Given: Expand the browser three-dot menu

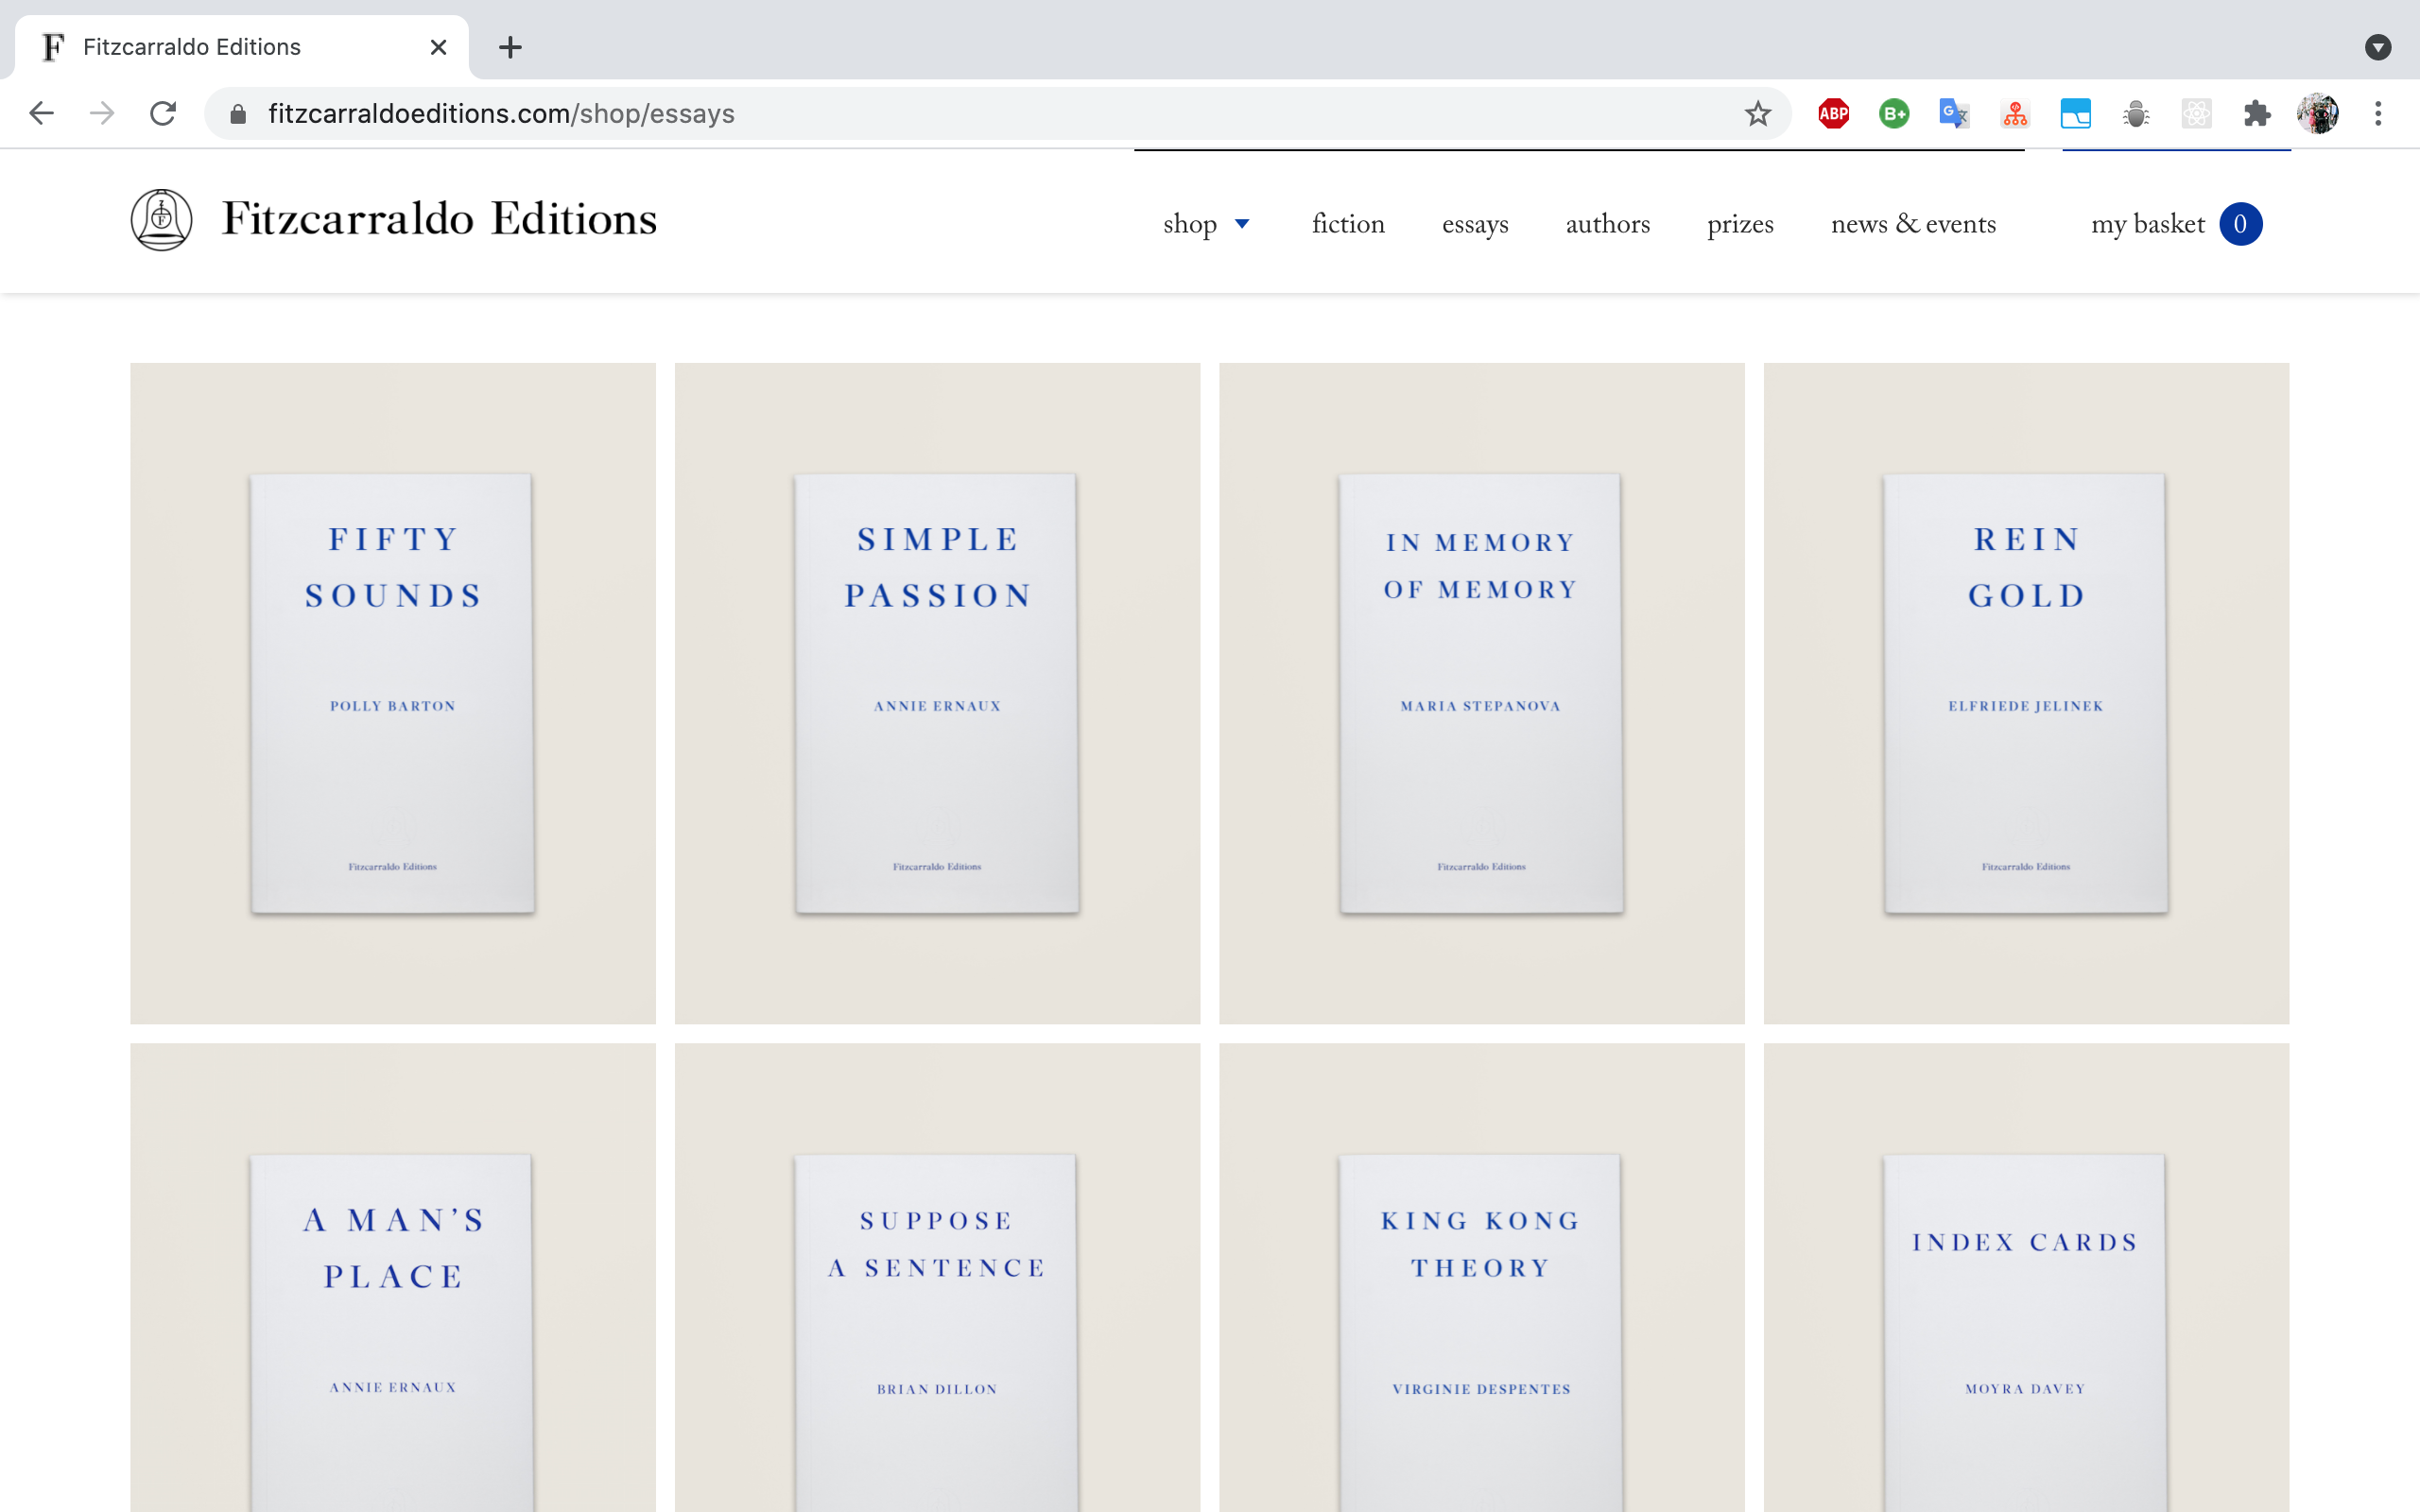Looking at the screenshot, I should tap(2378, 113).
